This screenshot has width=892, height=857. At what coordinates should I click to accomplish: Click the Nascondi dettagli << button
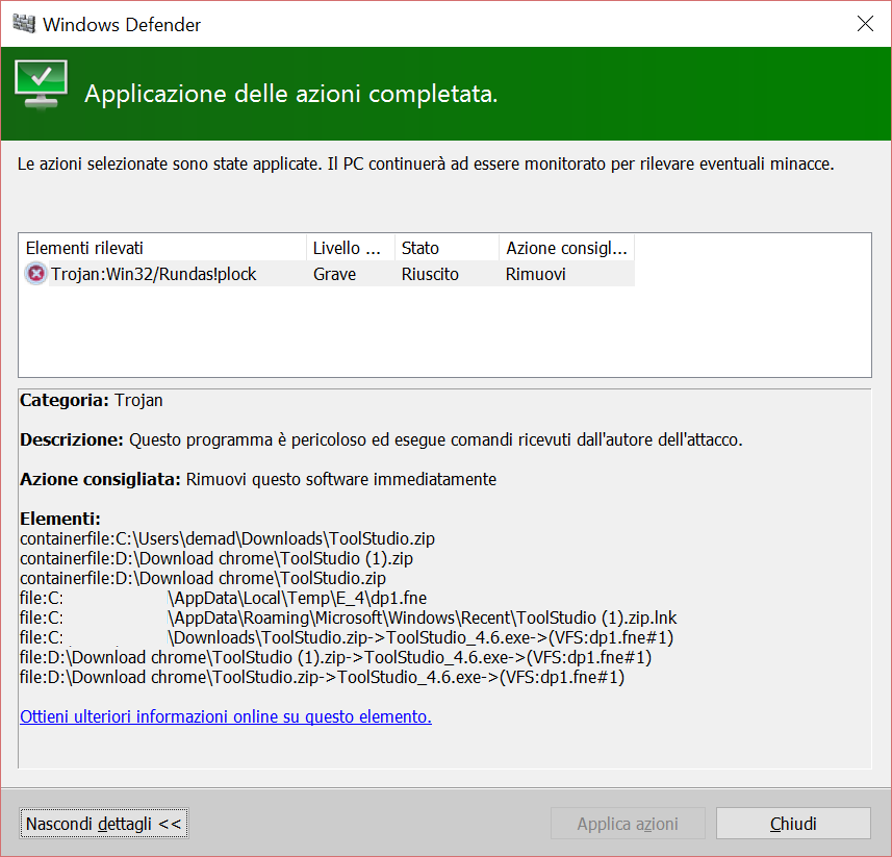pos(104,823)
